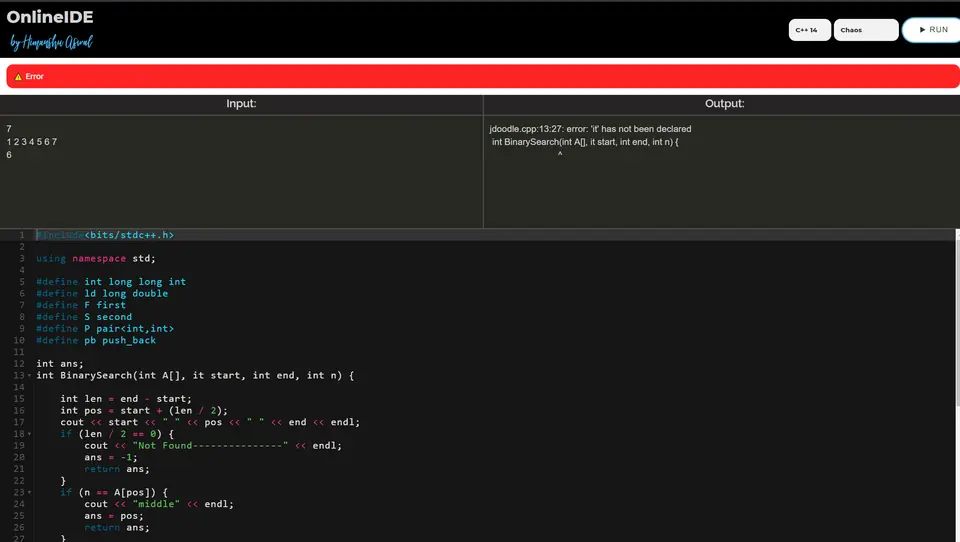This screenshot has width=960, height=542.
Task: Click '#define pb push_back' line
Action: pyautogui.click(x=96, y=341)
